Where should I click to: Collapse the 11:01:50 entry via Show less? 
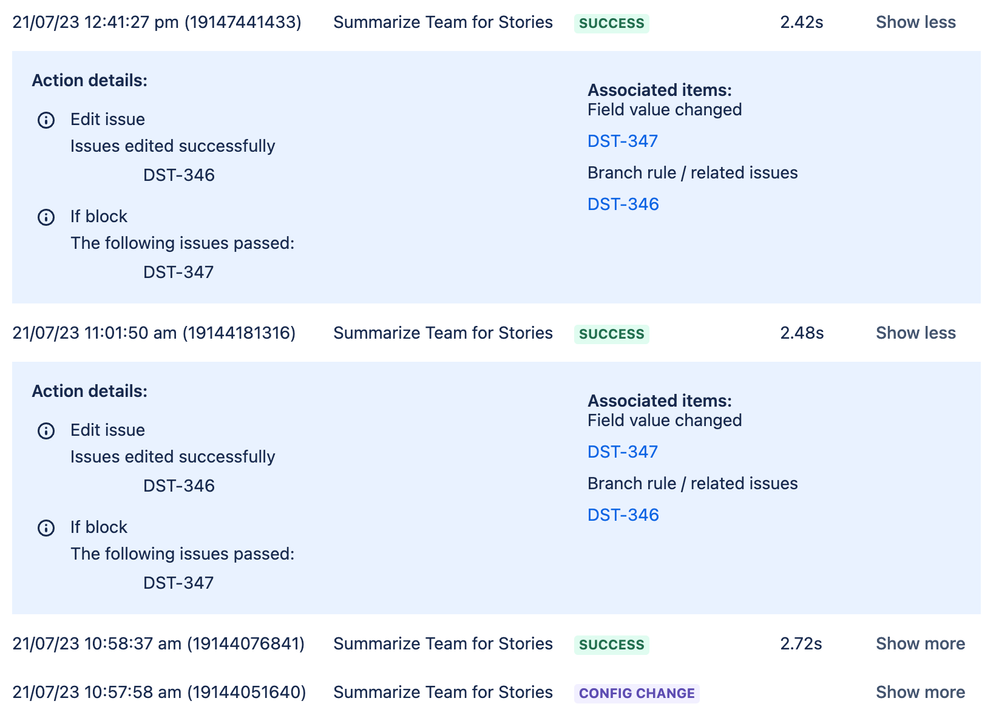915,333
